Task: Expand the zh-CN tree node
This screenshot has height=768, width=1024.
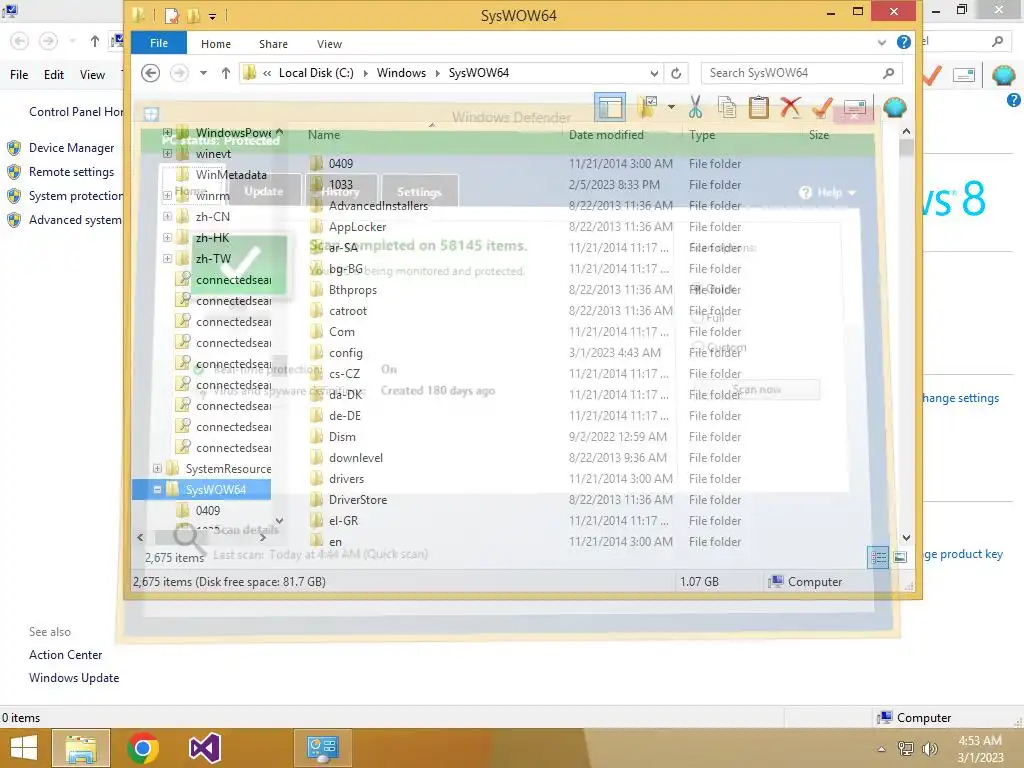Action: tap(167, 216)
